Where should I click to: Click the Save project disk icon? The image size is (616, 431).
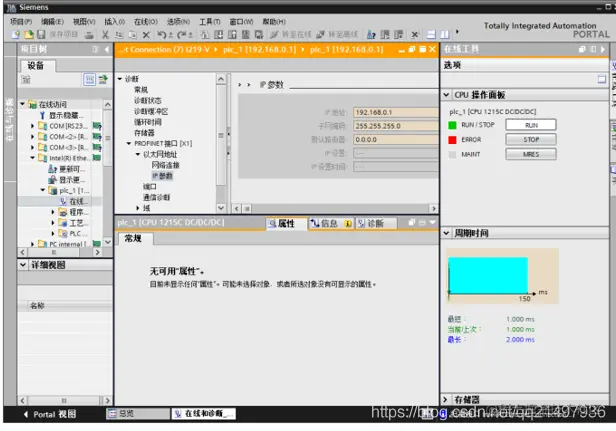41,35
